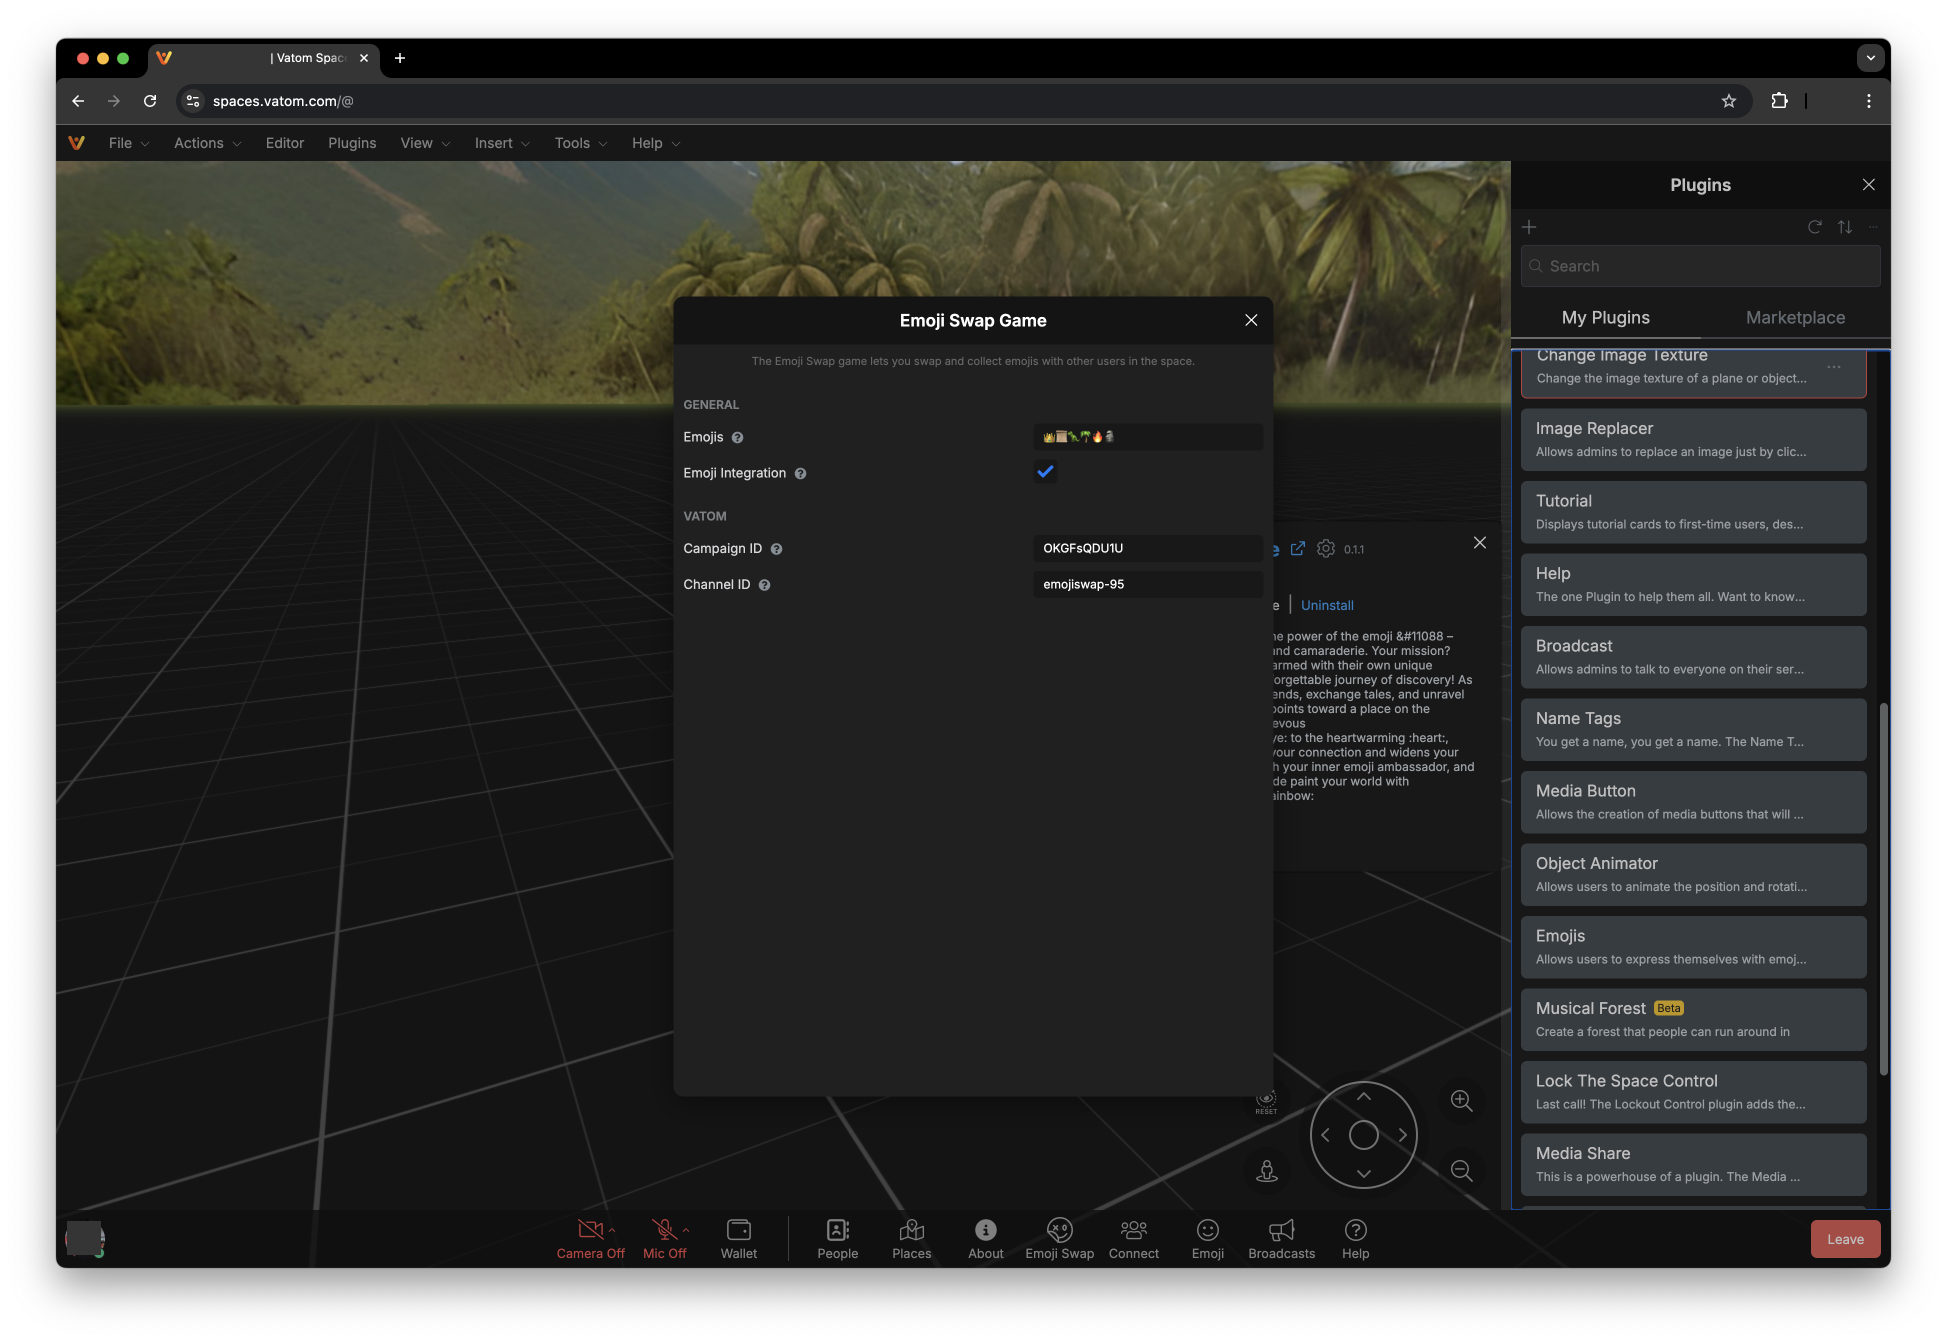1947x1342 pixels.
Task: Refresh the Plugins list
Action: coord(1815,227)
